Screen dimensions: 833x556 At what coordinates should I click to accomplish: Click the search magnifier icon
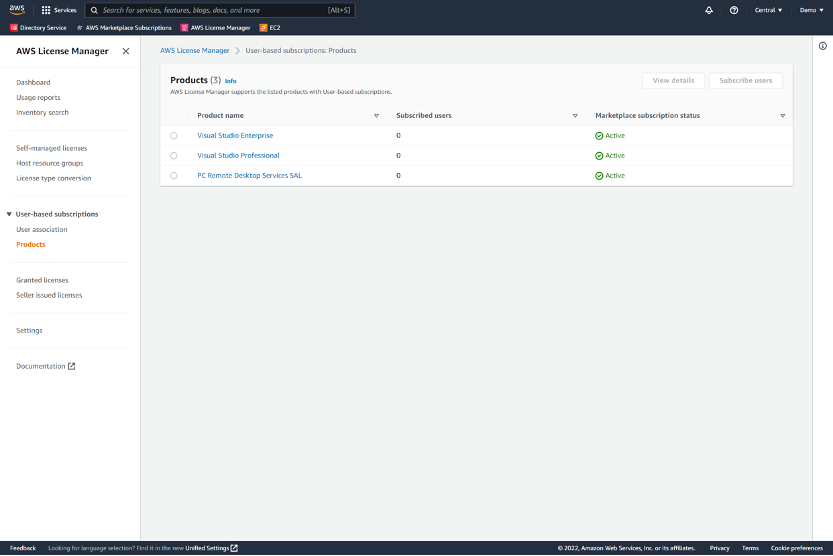pyautogui.click(x=94, y=10)
